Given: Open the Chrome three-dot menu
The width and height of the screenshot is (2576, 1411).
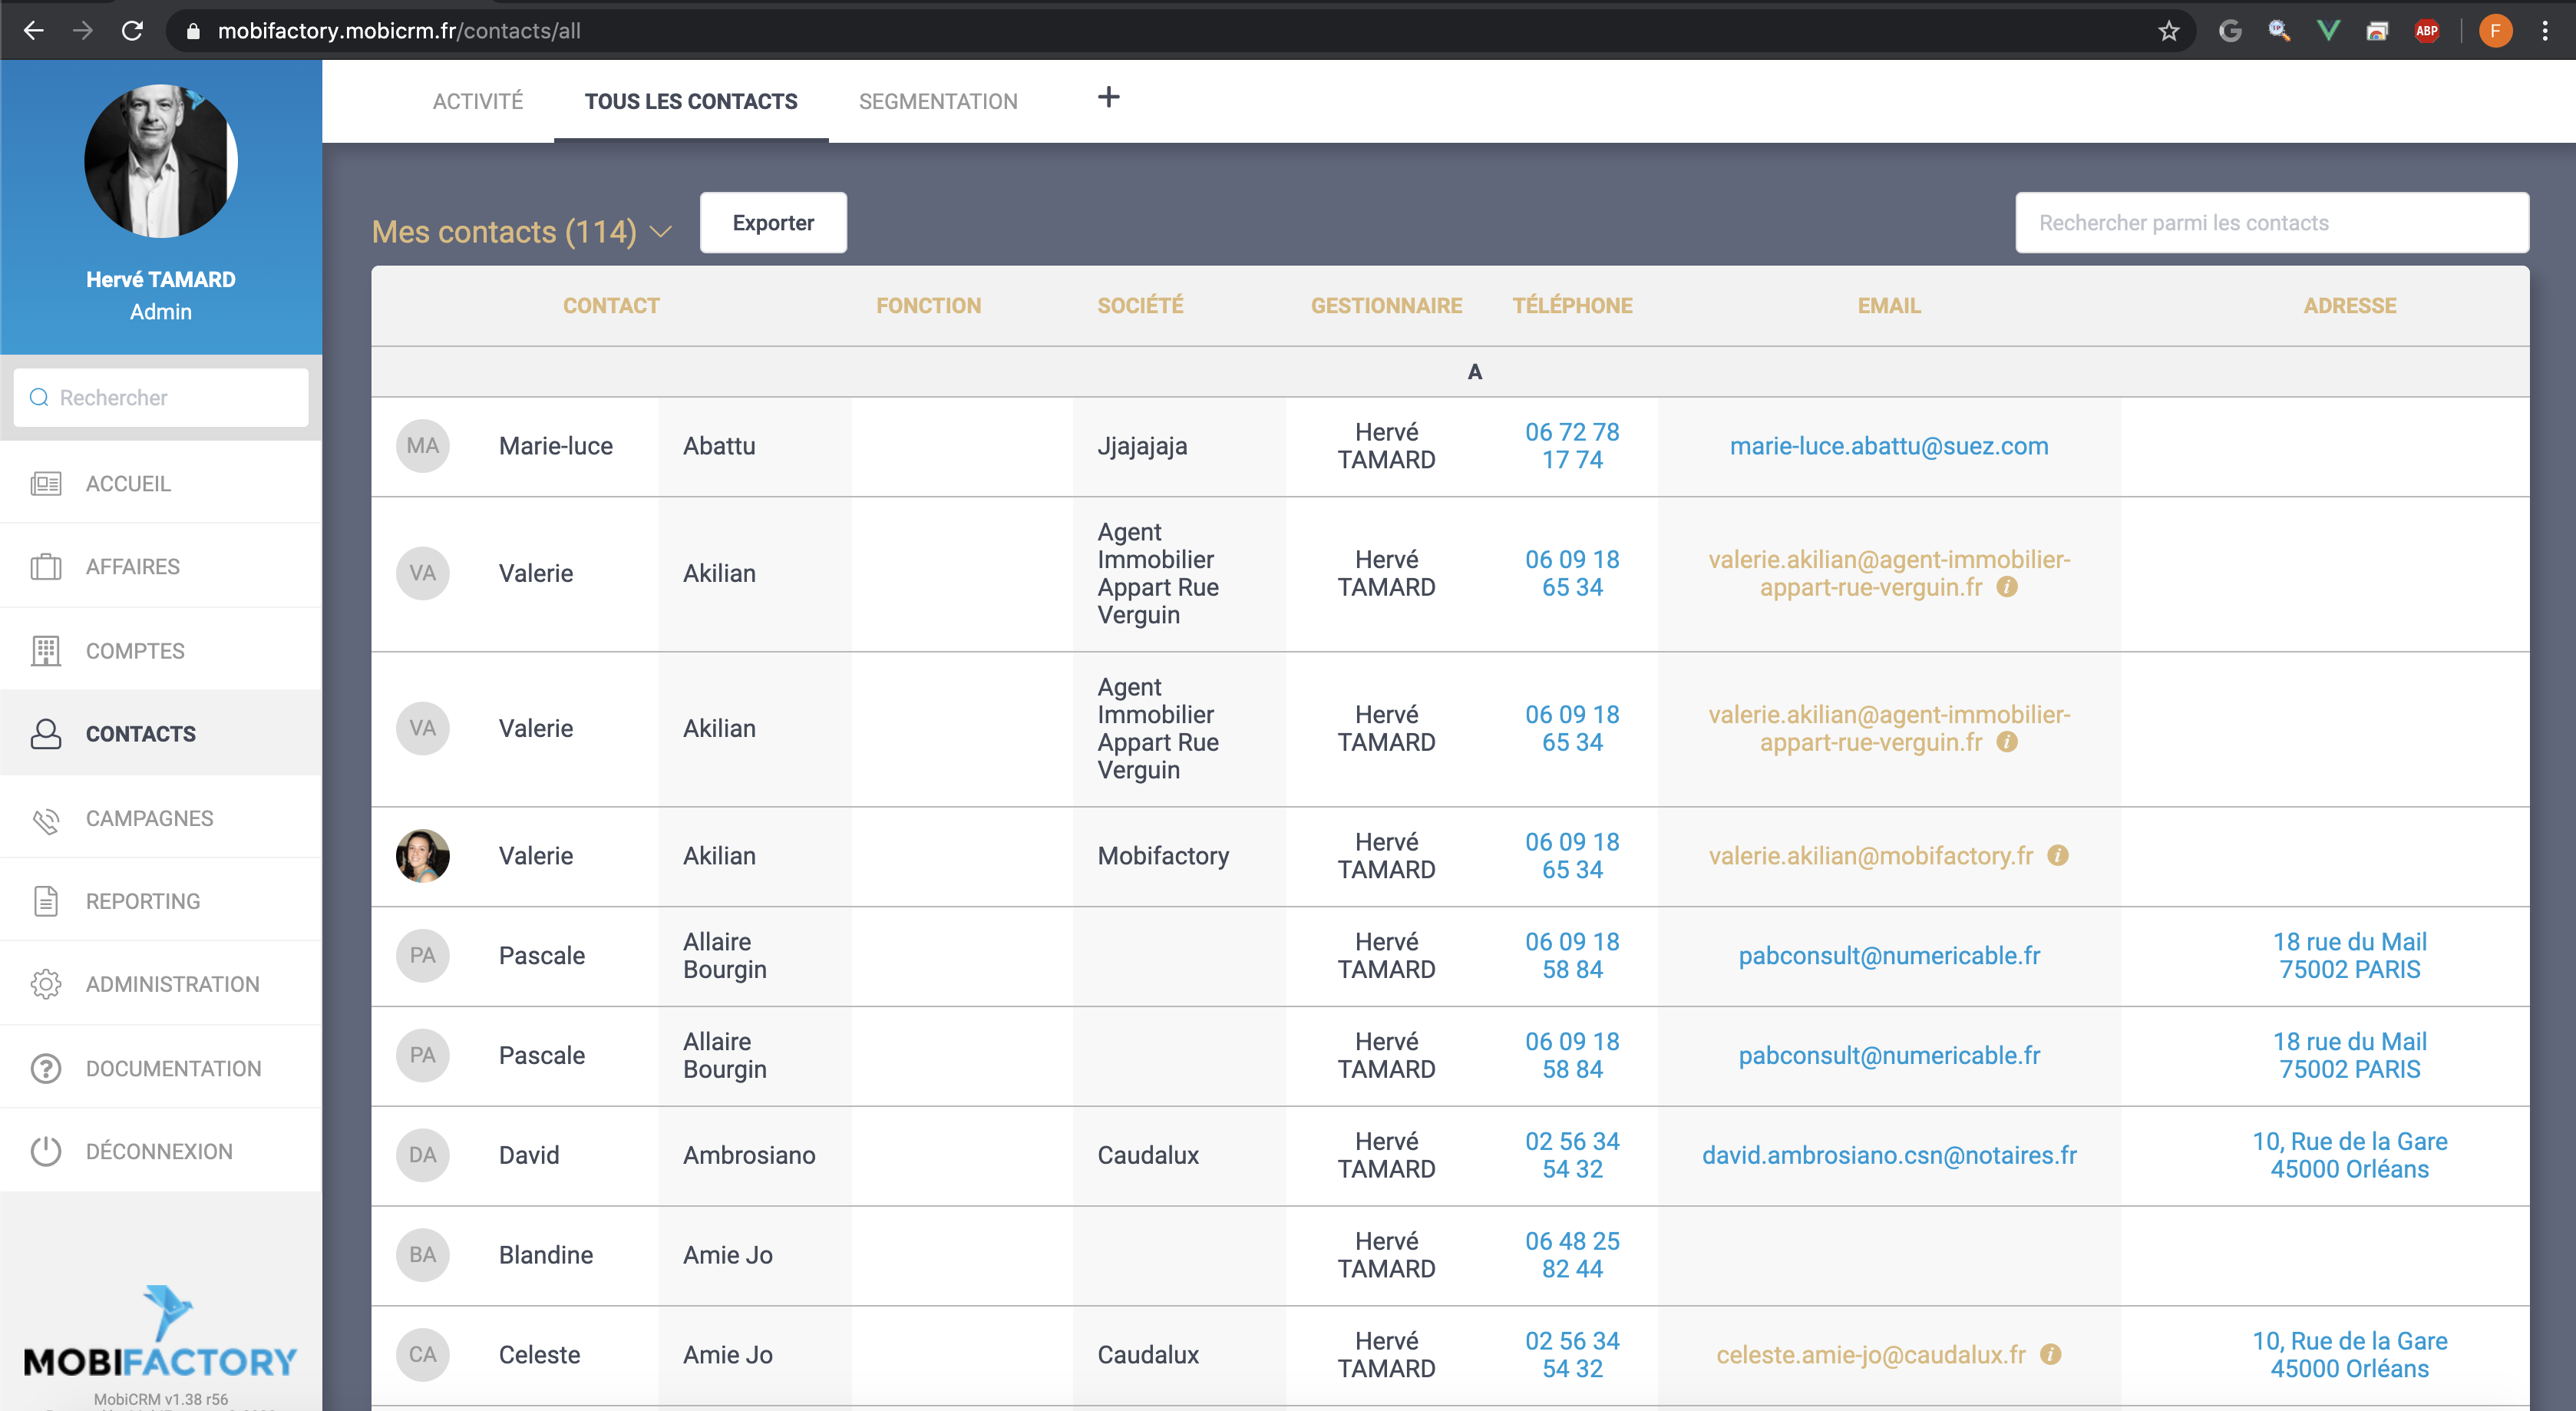Looking at the screenshot, I should tap(2545, 31).
